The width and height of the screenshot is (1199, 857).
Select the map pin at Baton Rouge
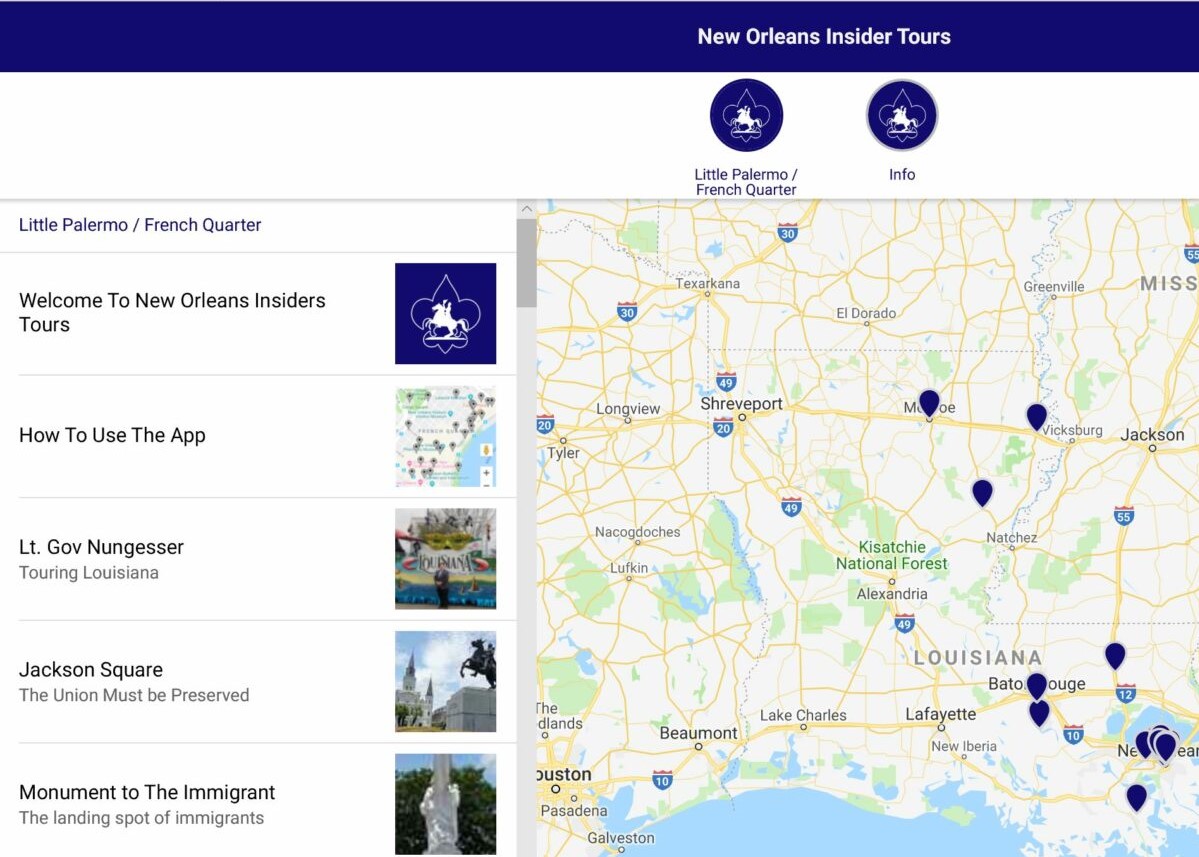(x=1036, y=685)
